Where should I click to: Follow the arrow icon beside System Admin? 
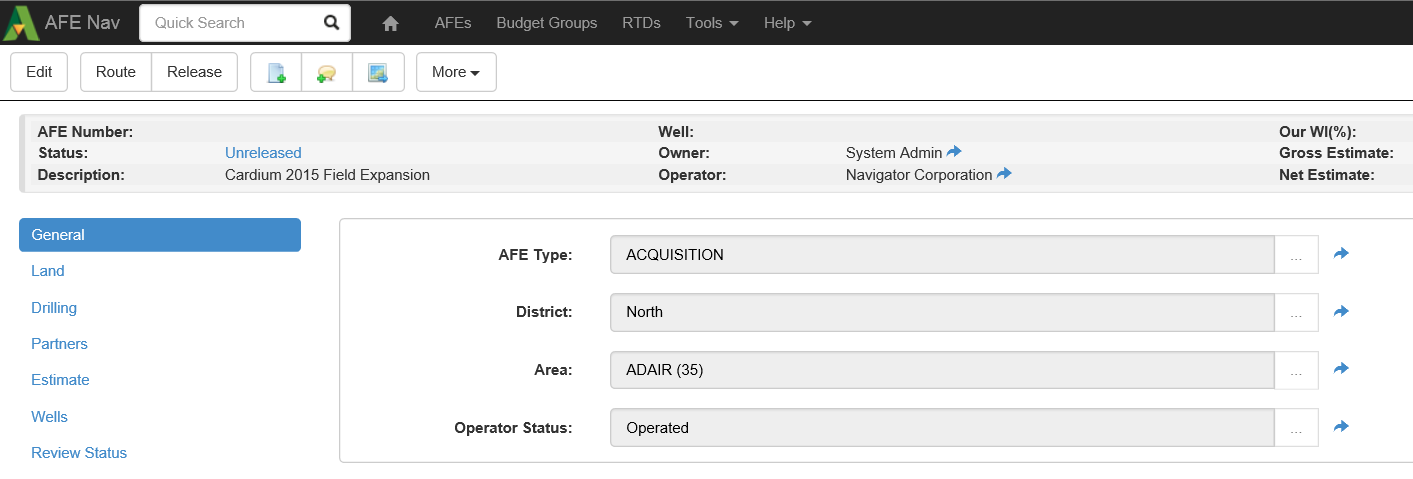954,152
